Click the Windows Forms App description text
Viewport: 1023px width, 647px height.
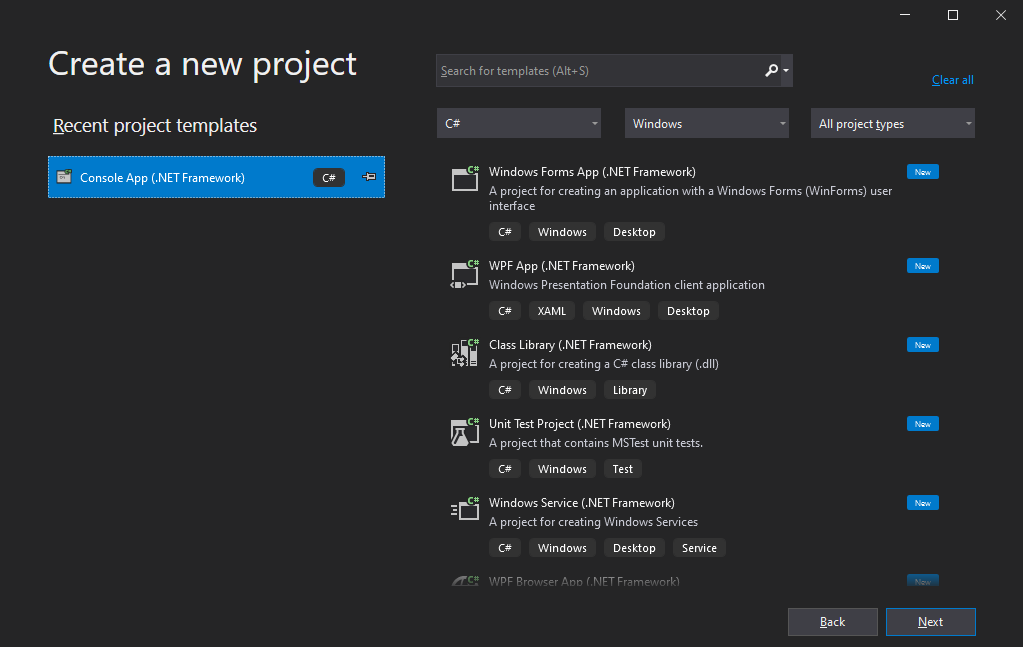(x=690, y=198)
